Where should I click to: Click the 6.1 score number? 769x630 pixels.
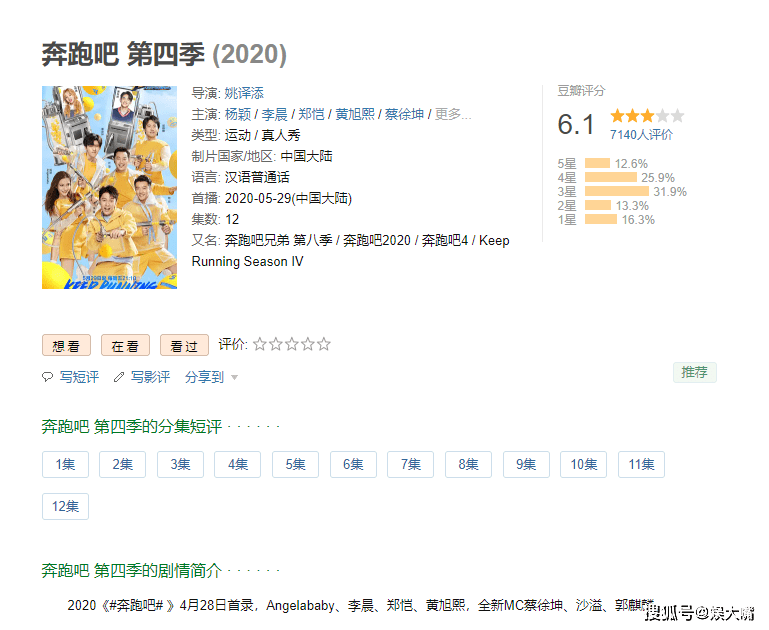pos(576,124)
